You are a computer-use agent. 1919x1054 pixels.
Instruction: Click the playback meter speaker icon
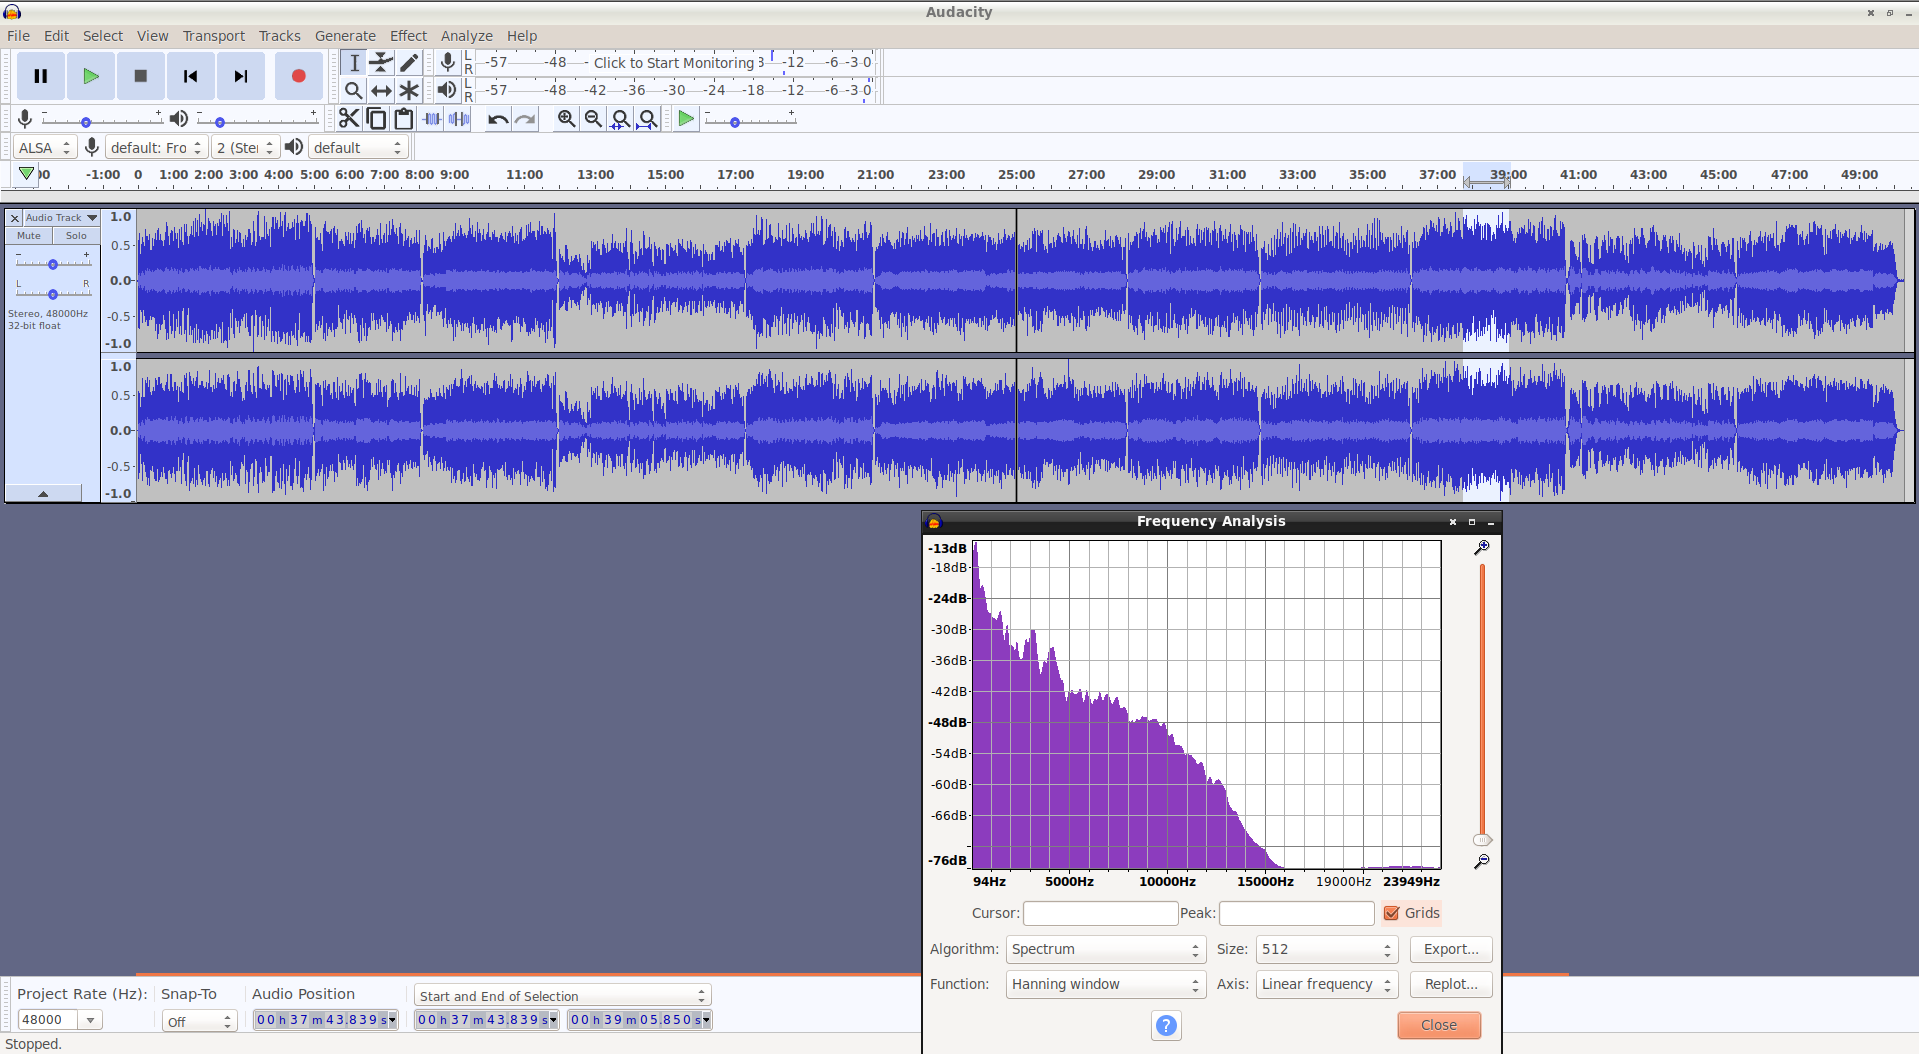(447, 90)
